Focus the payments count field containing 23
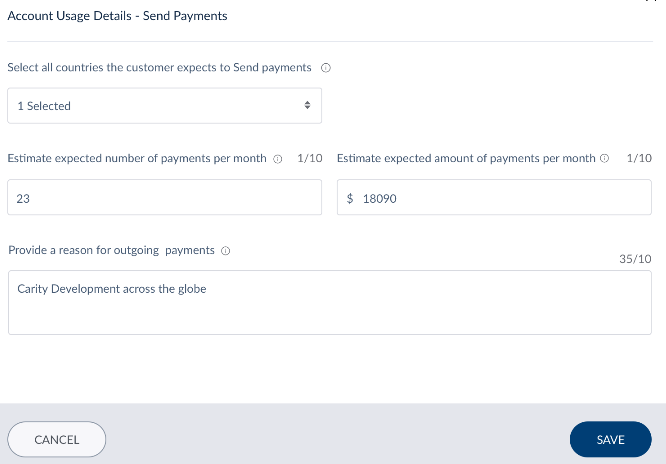The width and height of the screenshot is (666, 464). click(164, 198)
